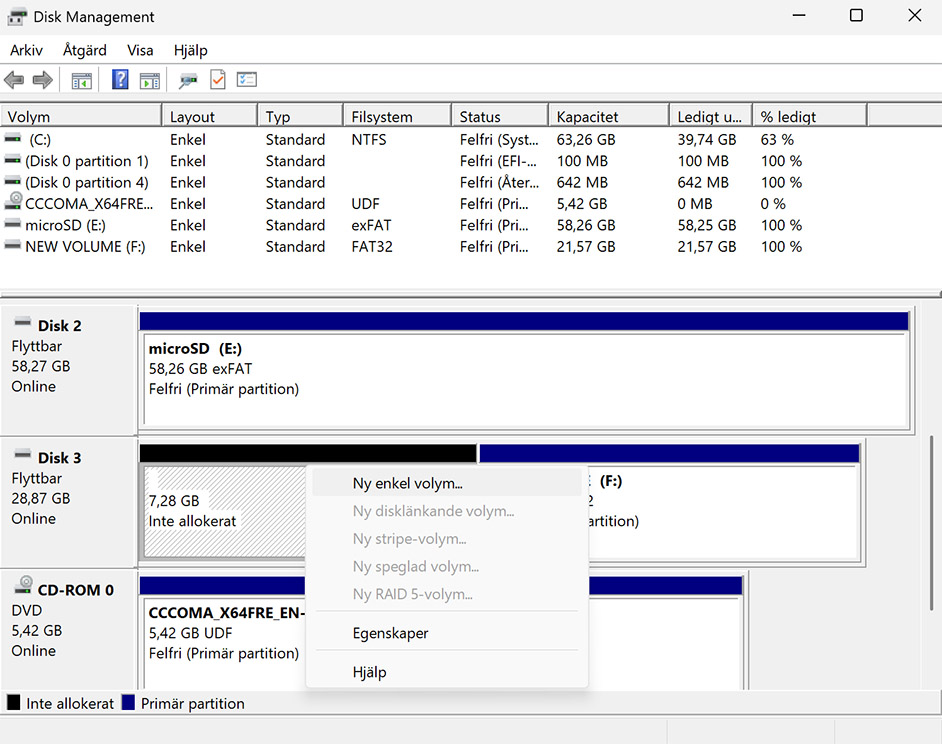Sort by the Kapacitet column header
The height and width of the screenshot is (744, 942).
click(x=609, y=116)
